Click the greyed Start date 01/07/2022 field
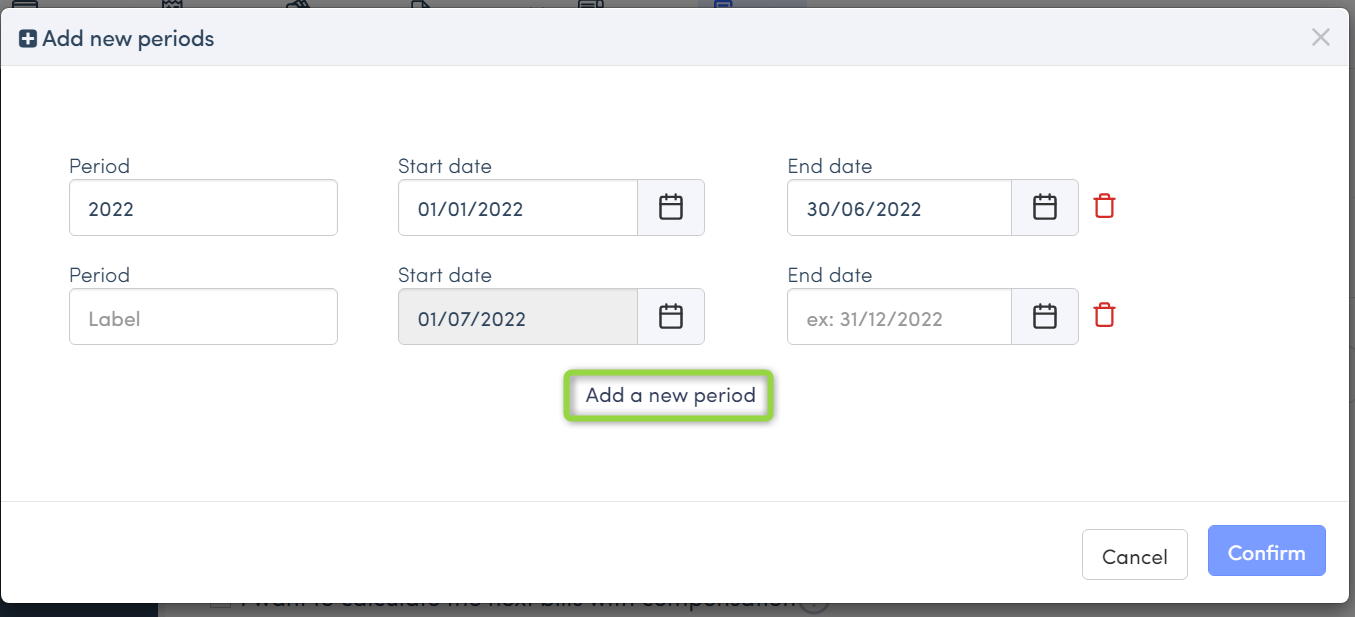1355x617 pixels. pyautogui.click(x=517, y=317)
